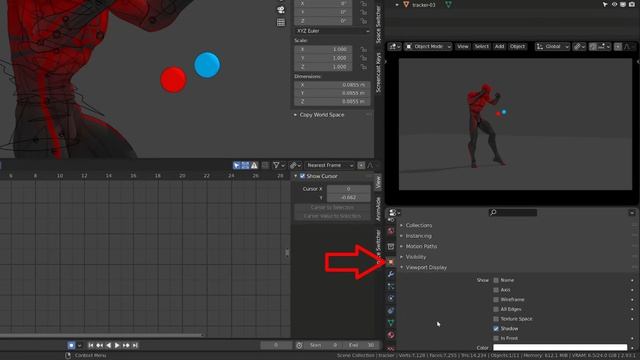Open the Add menu in small viewport

click(499, 47)
